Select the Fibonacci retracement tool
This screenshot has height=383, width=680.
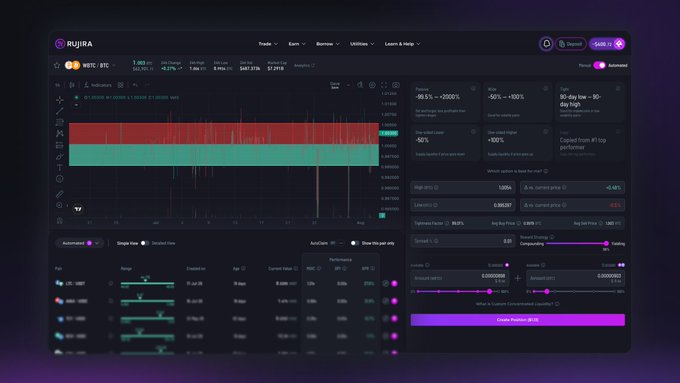(x=60, y=122)
